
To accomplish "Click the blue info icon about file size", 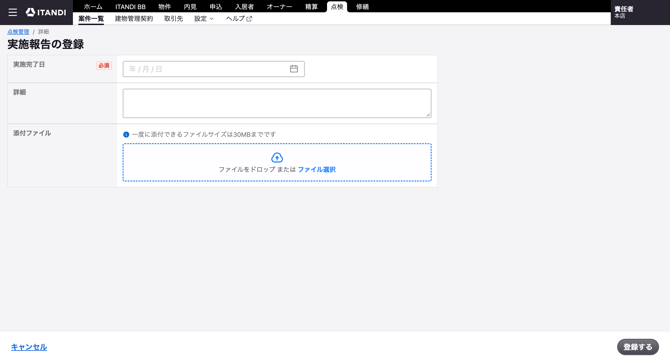I will click(x=126, y=135).
